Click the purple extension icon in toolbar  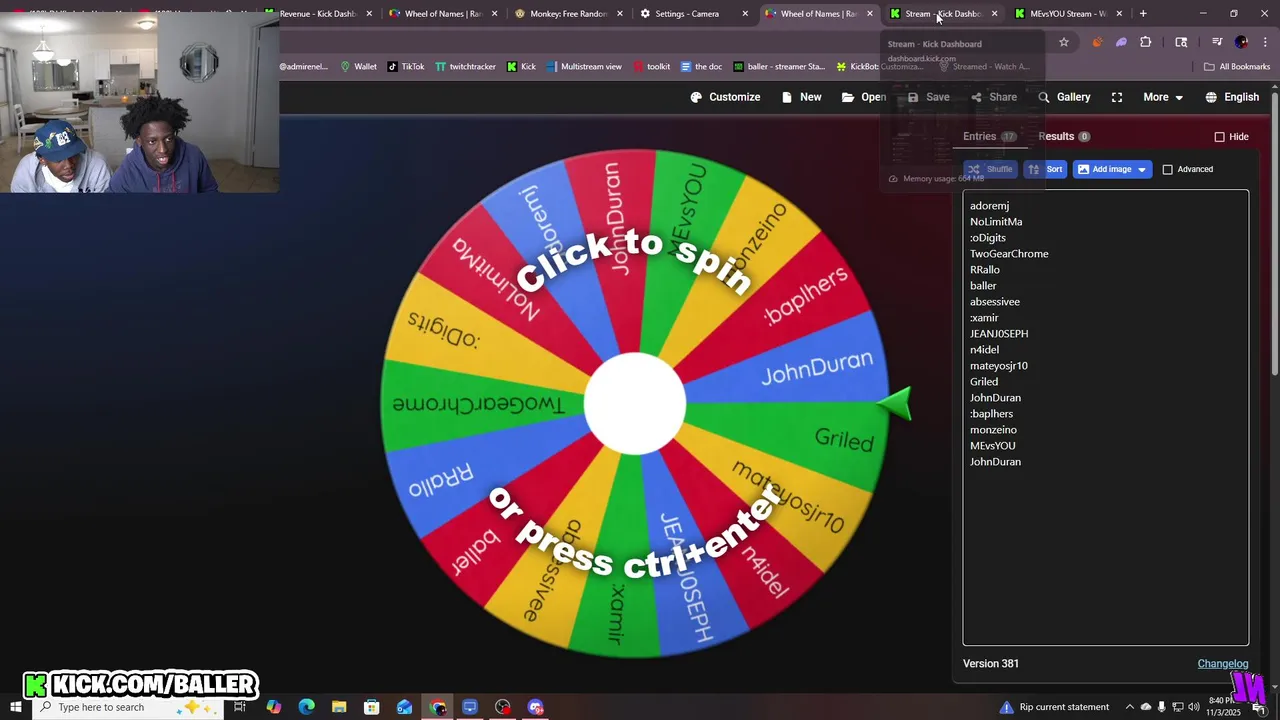click(1121, 42)
